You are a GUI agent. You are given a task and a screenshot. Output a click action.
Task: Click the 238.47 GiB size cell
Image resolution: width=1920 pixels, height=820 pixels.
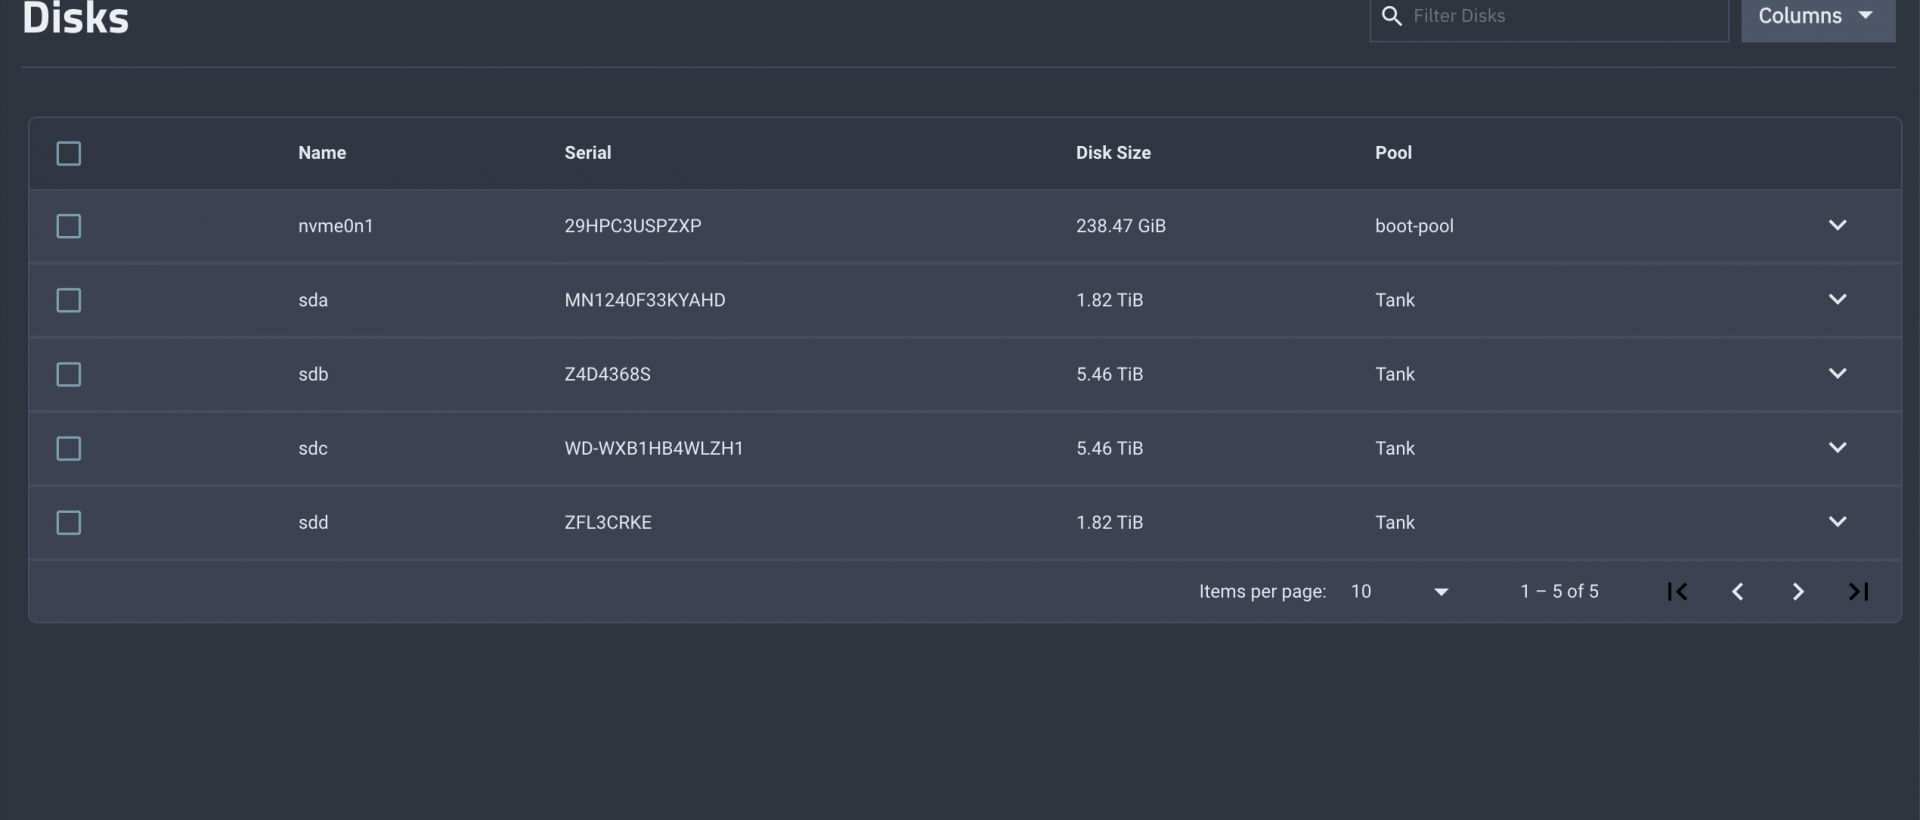click(1121, 226)
